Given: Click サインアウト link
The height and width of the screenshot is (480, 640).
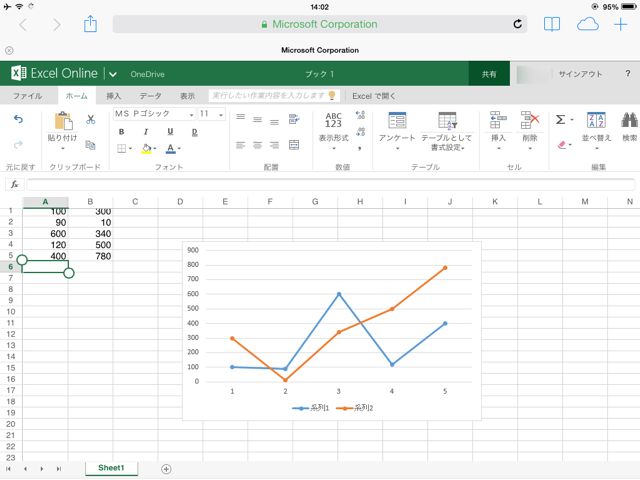Looking at the screenshot, I should [580, 74].
